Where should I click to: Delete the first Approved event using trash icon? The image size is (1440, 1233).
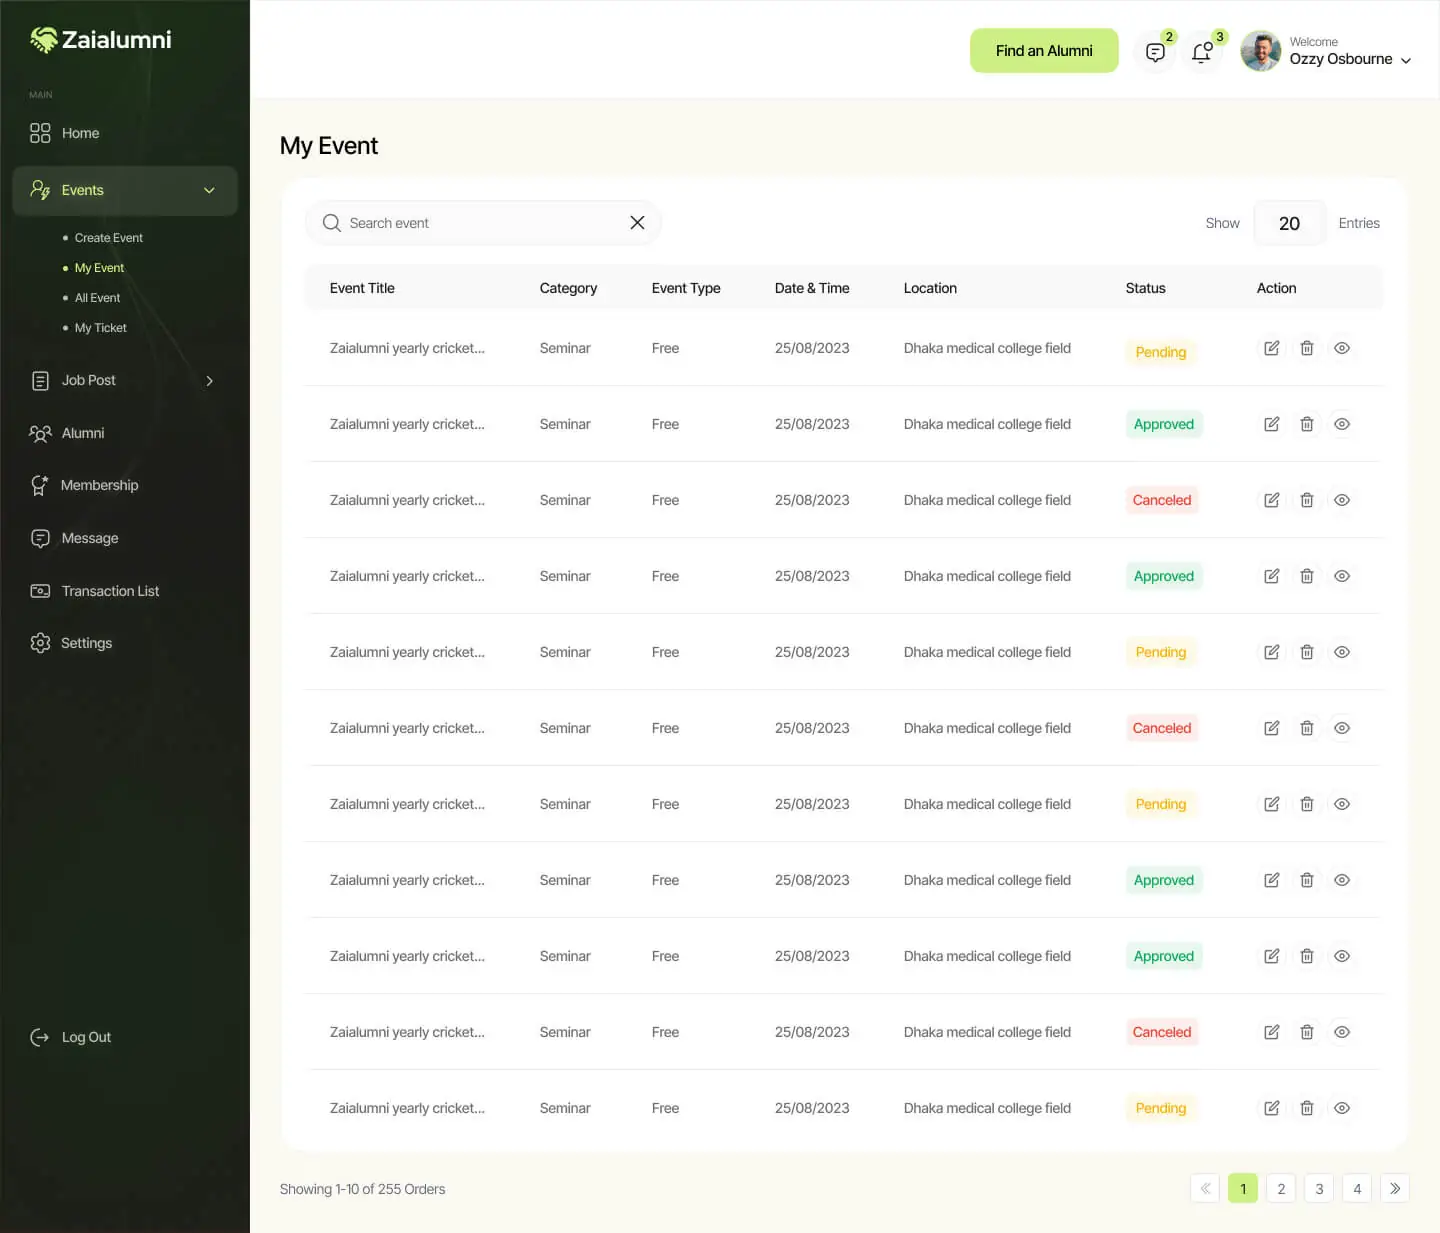pos(1306,424)
